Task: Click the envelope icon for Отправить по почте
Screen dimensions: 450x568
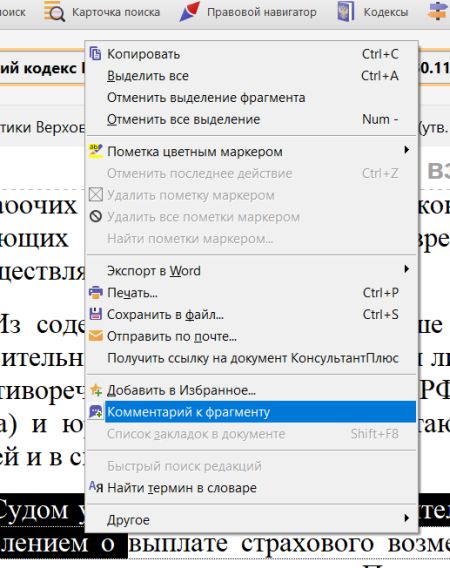Action: (x=96, y=336)
